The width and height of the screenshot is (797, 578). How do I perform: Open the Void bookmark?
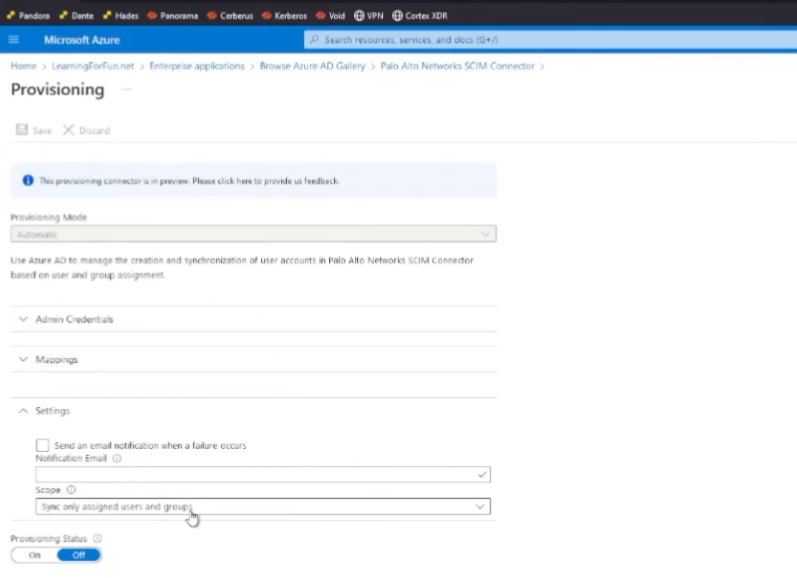(330, 16)
